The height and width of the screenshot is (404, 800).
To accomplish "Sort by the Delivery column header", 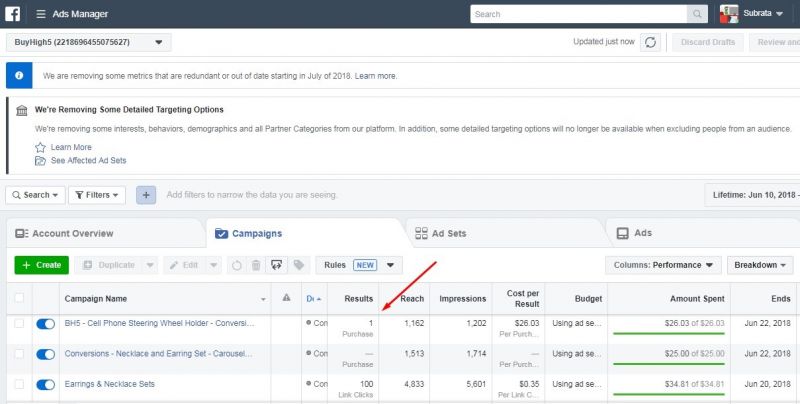I will [x=314, y=299].
